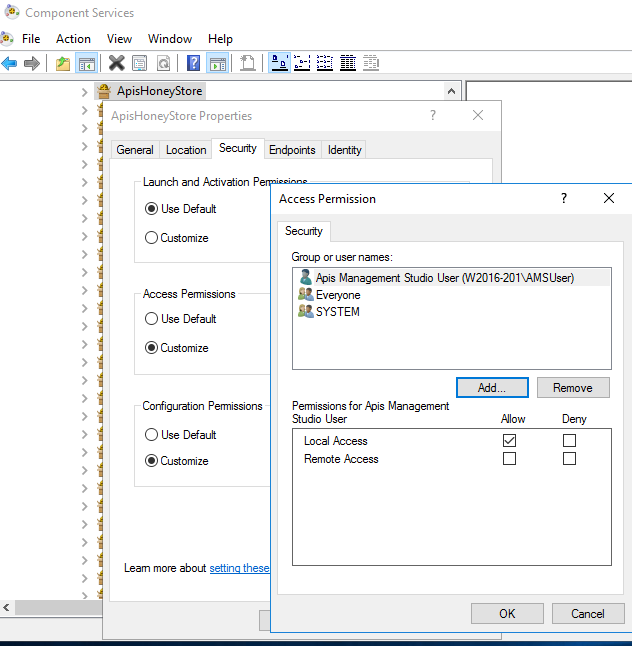Select the Everyone group icon

click(305, 295)
